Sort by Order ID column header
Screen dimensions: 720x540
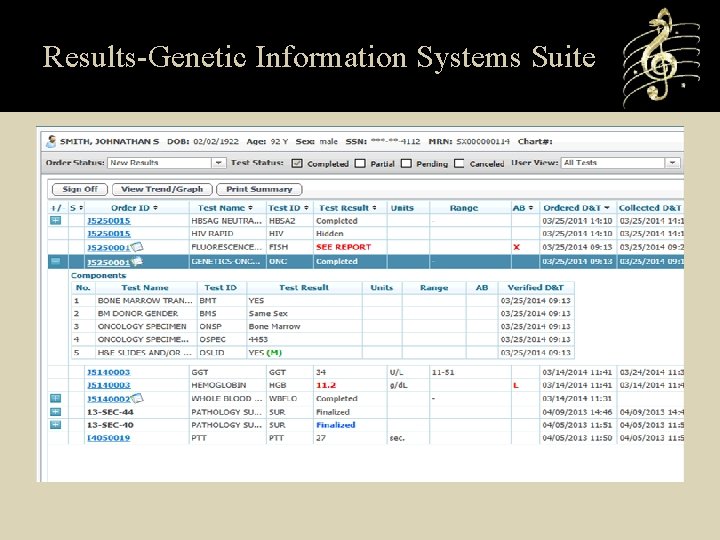[x=134, y=208]
